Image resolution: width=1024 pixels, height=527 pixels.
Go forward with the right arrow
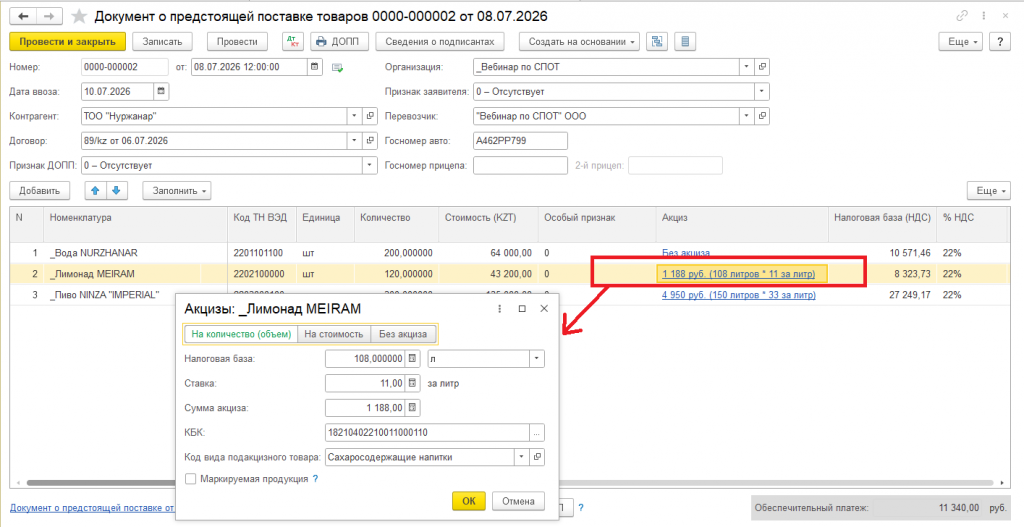[x=49, y=16]
